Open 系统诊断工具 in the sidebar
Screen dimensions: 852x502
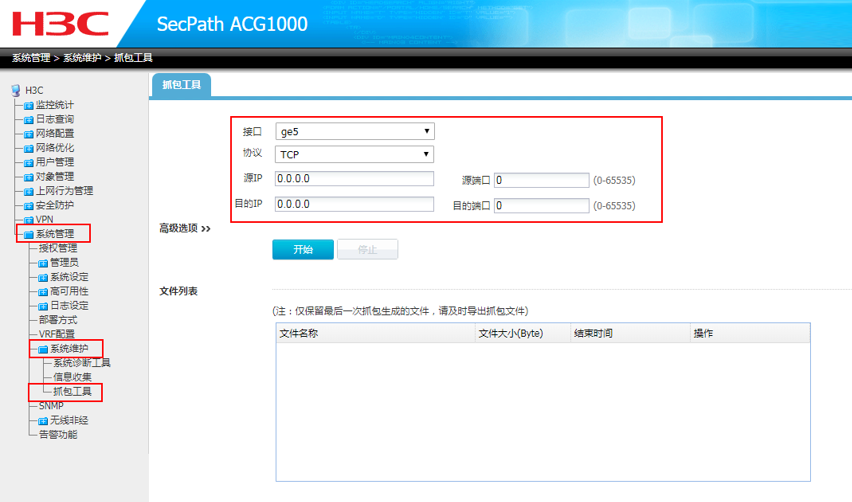tap(82, 363)
